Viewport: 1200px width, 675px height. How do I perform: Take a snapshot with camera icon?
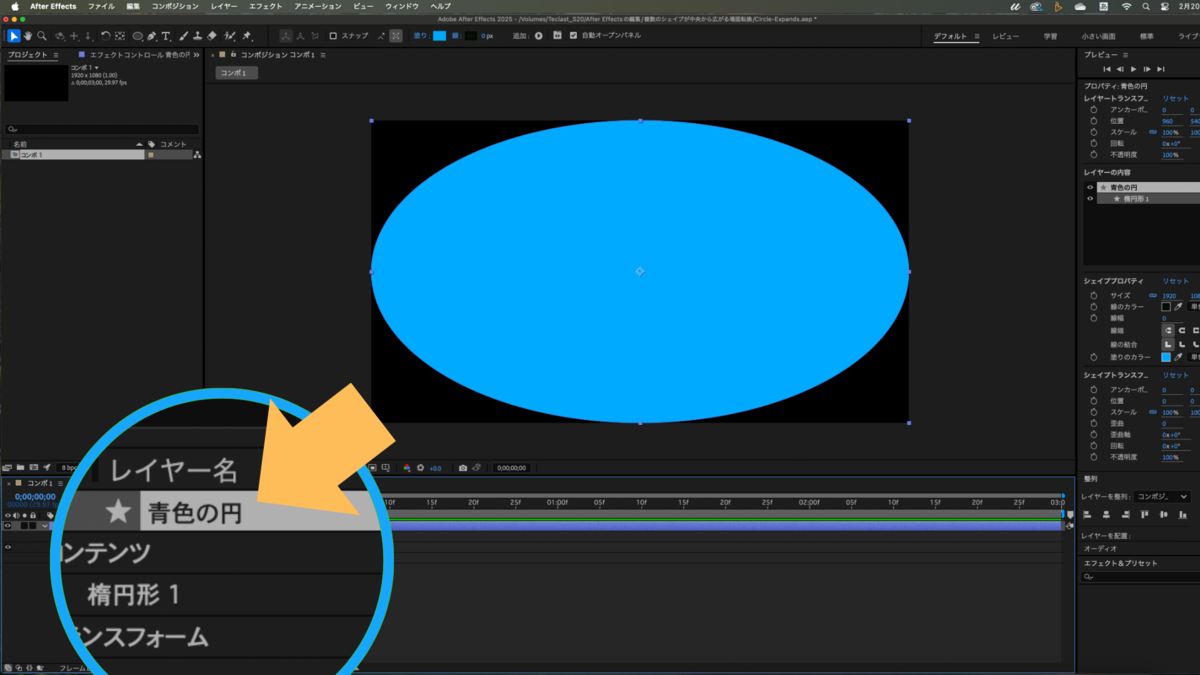coord(462,468)
